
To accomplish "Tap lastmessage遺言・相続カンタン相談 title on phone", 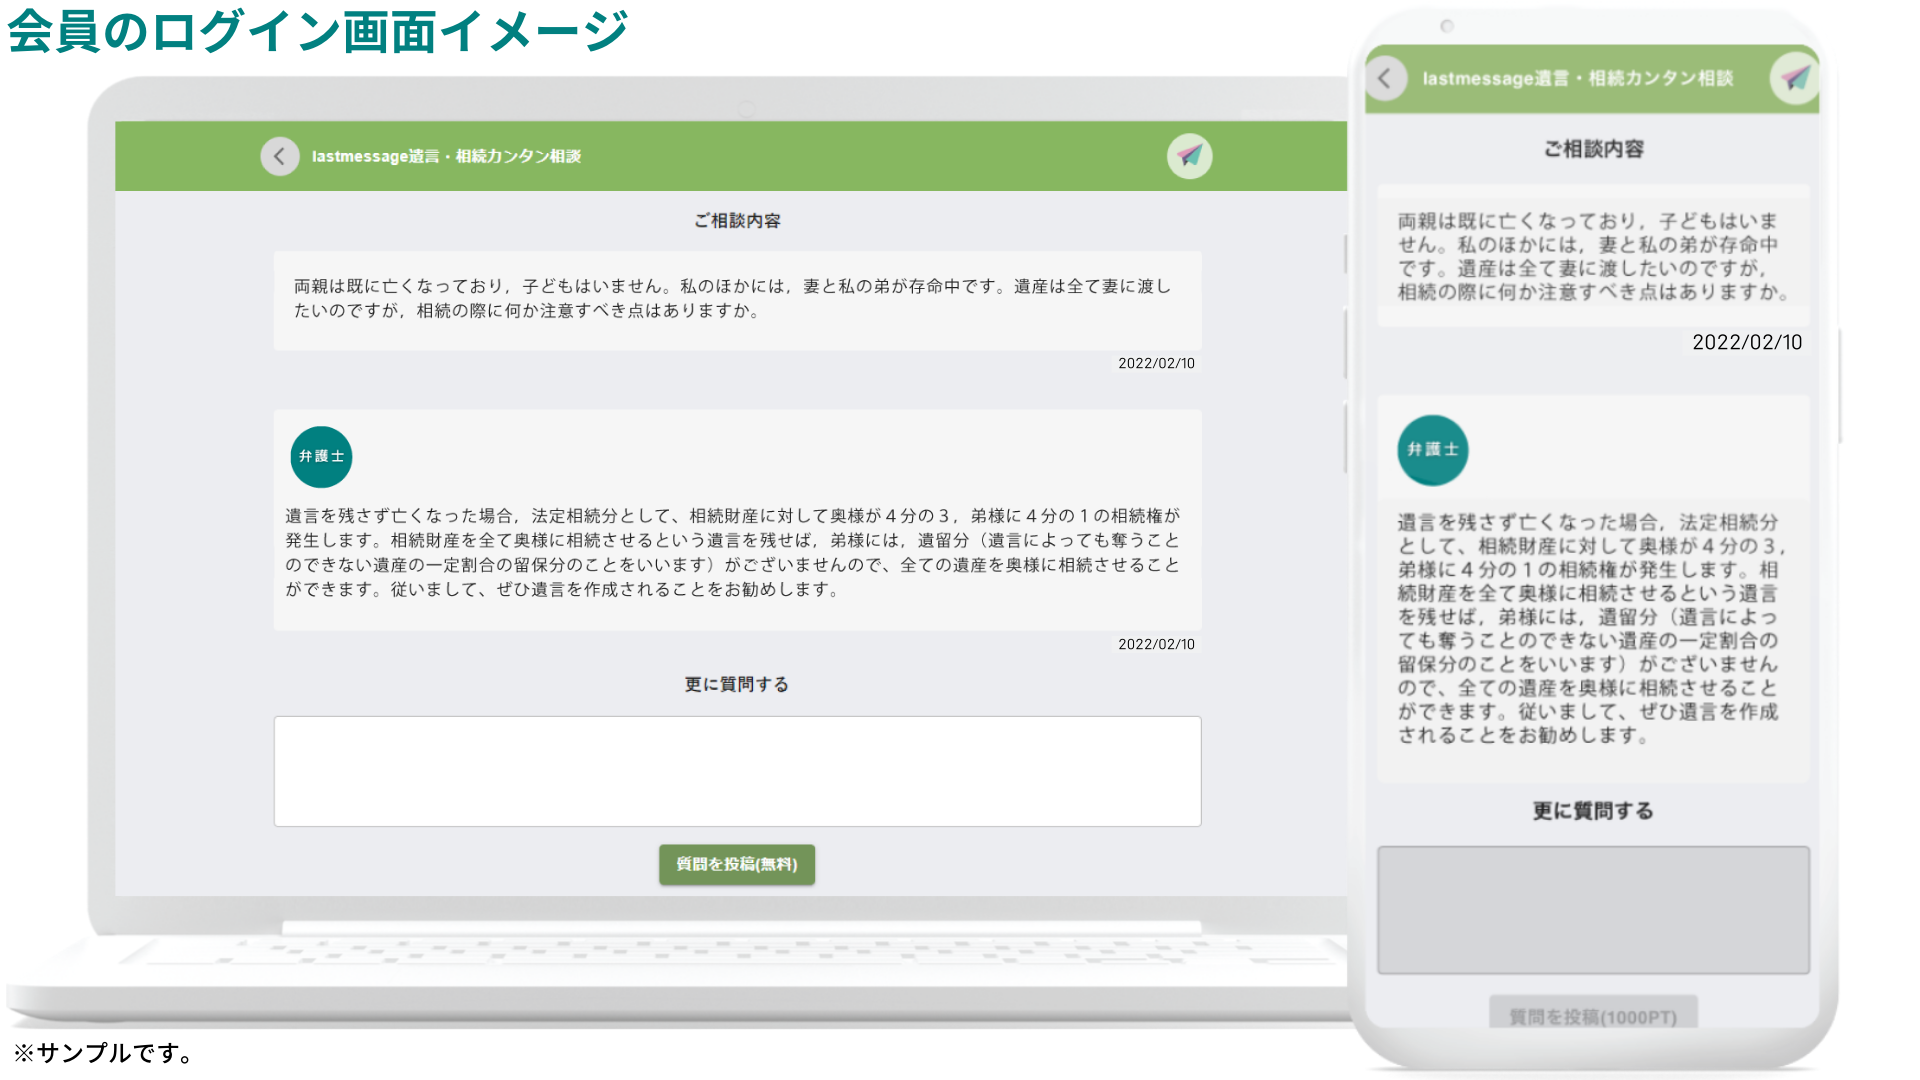I will pyautogui.click(x=1577, y=78).
